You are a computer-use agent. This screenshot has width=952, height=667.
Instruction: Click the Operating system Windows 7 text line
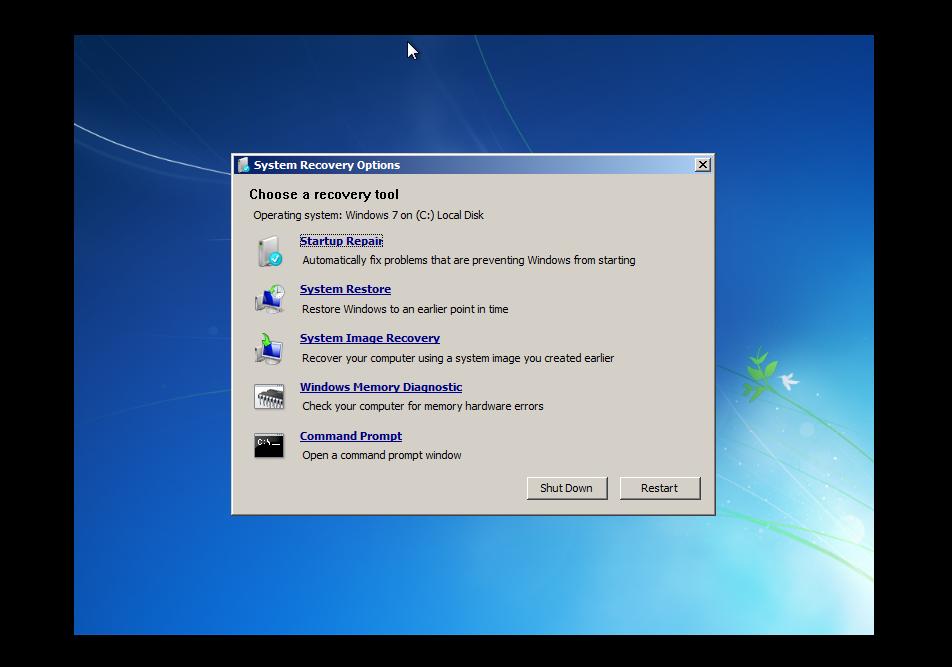coord(368,215)
